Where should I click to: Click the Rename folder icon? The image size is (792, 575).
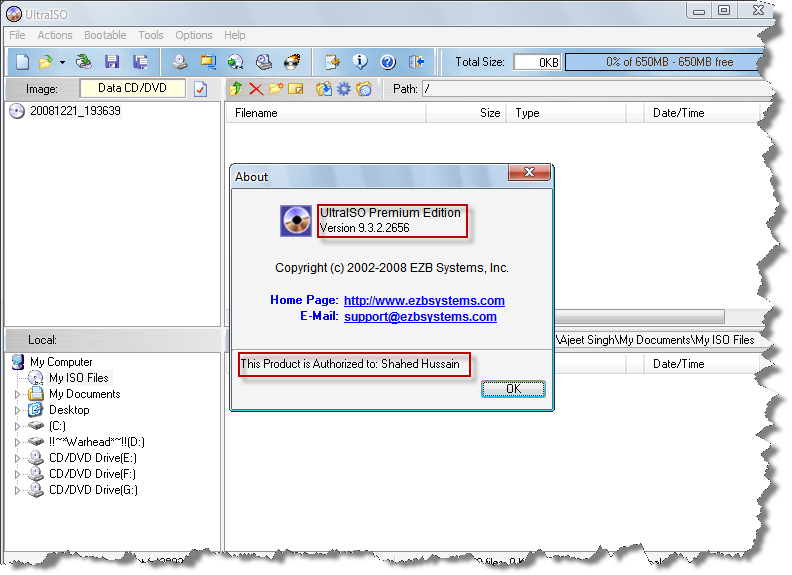click(x=295, y=89)
